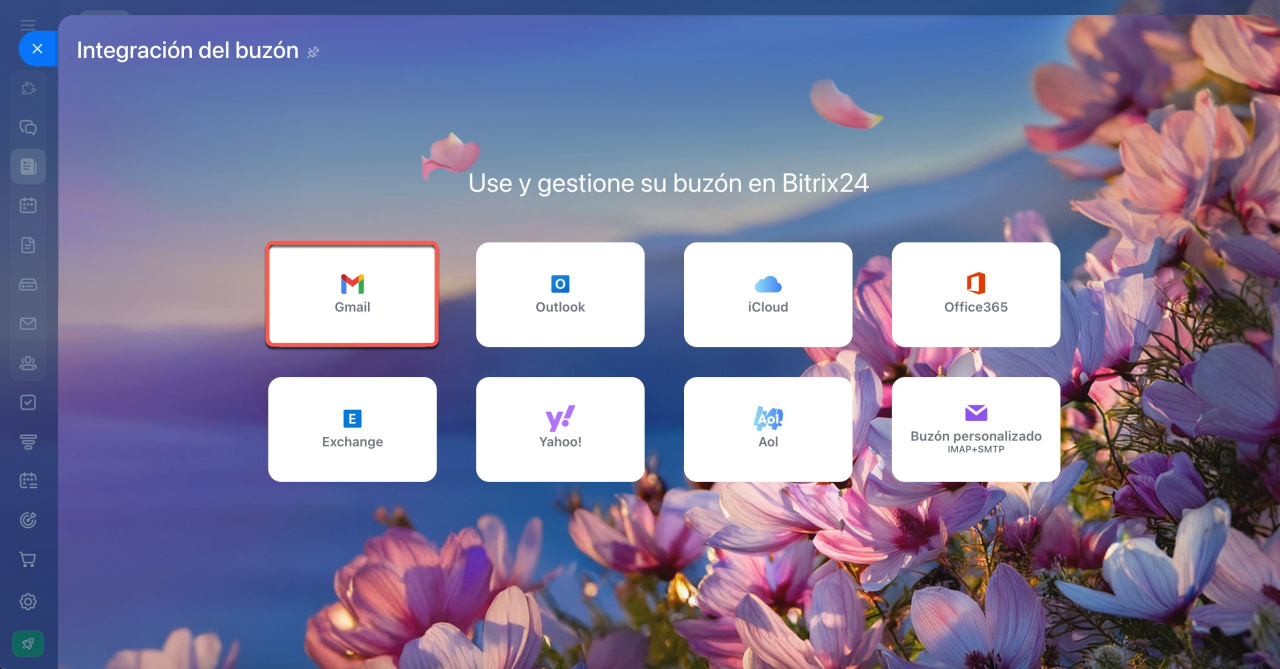
Task: Close the Integración del buzón panel
Action: click(37, 48)
